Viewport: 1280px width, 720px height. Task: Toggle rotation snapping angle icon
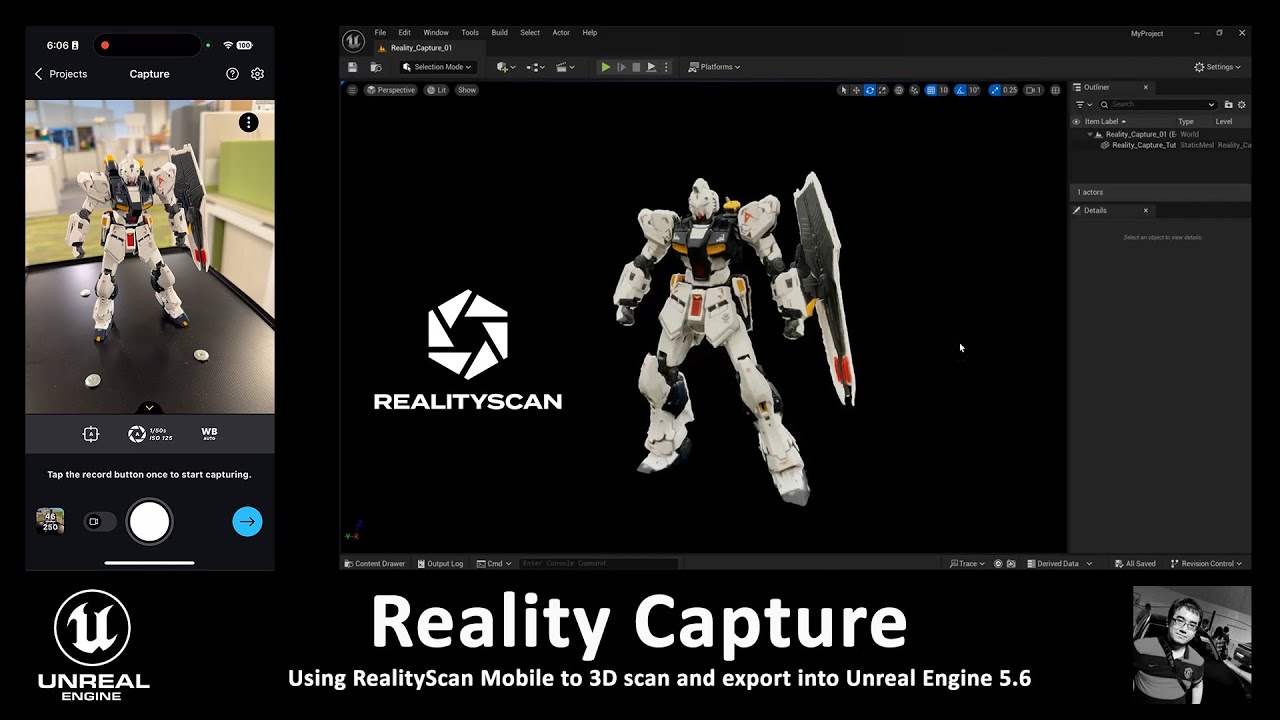coord(961,90)
